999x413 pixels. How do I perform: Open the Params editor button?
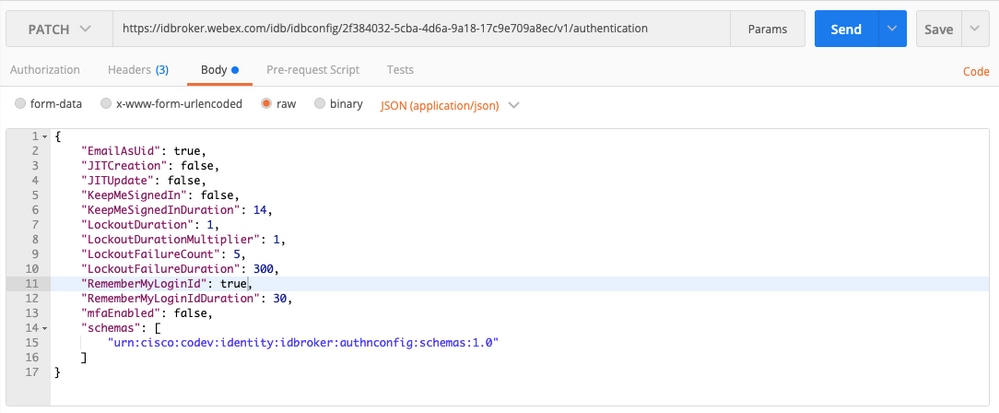(x=767, y=29)
